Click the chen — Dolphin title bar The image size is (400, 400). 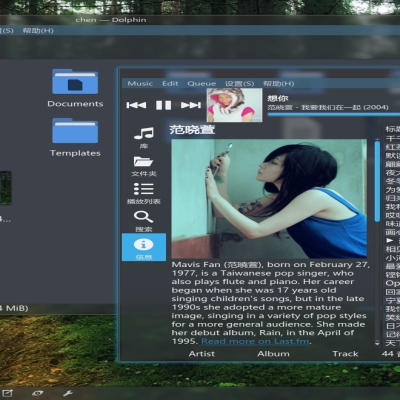[x=111, y=20]
